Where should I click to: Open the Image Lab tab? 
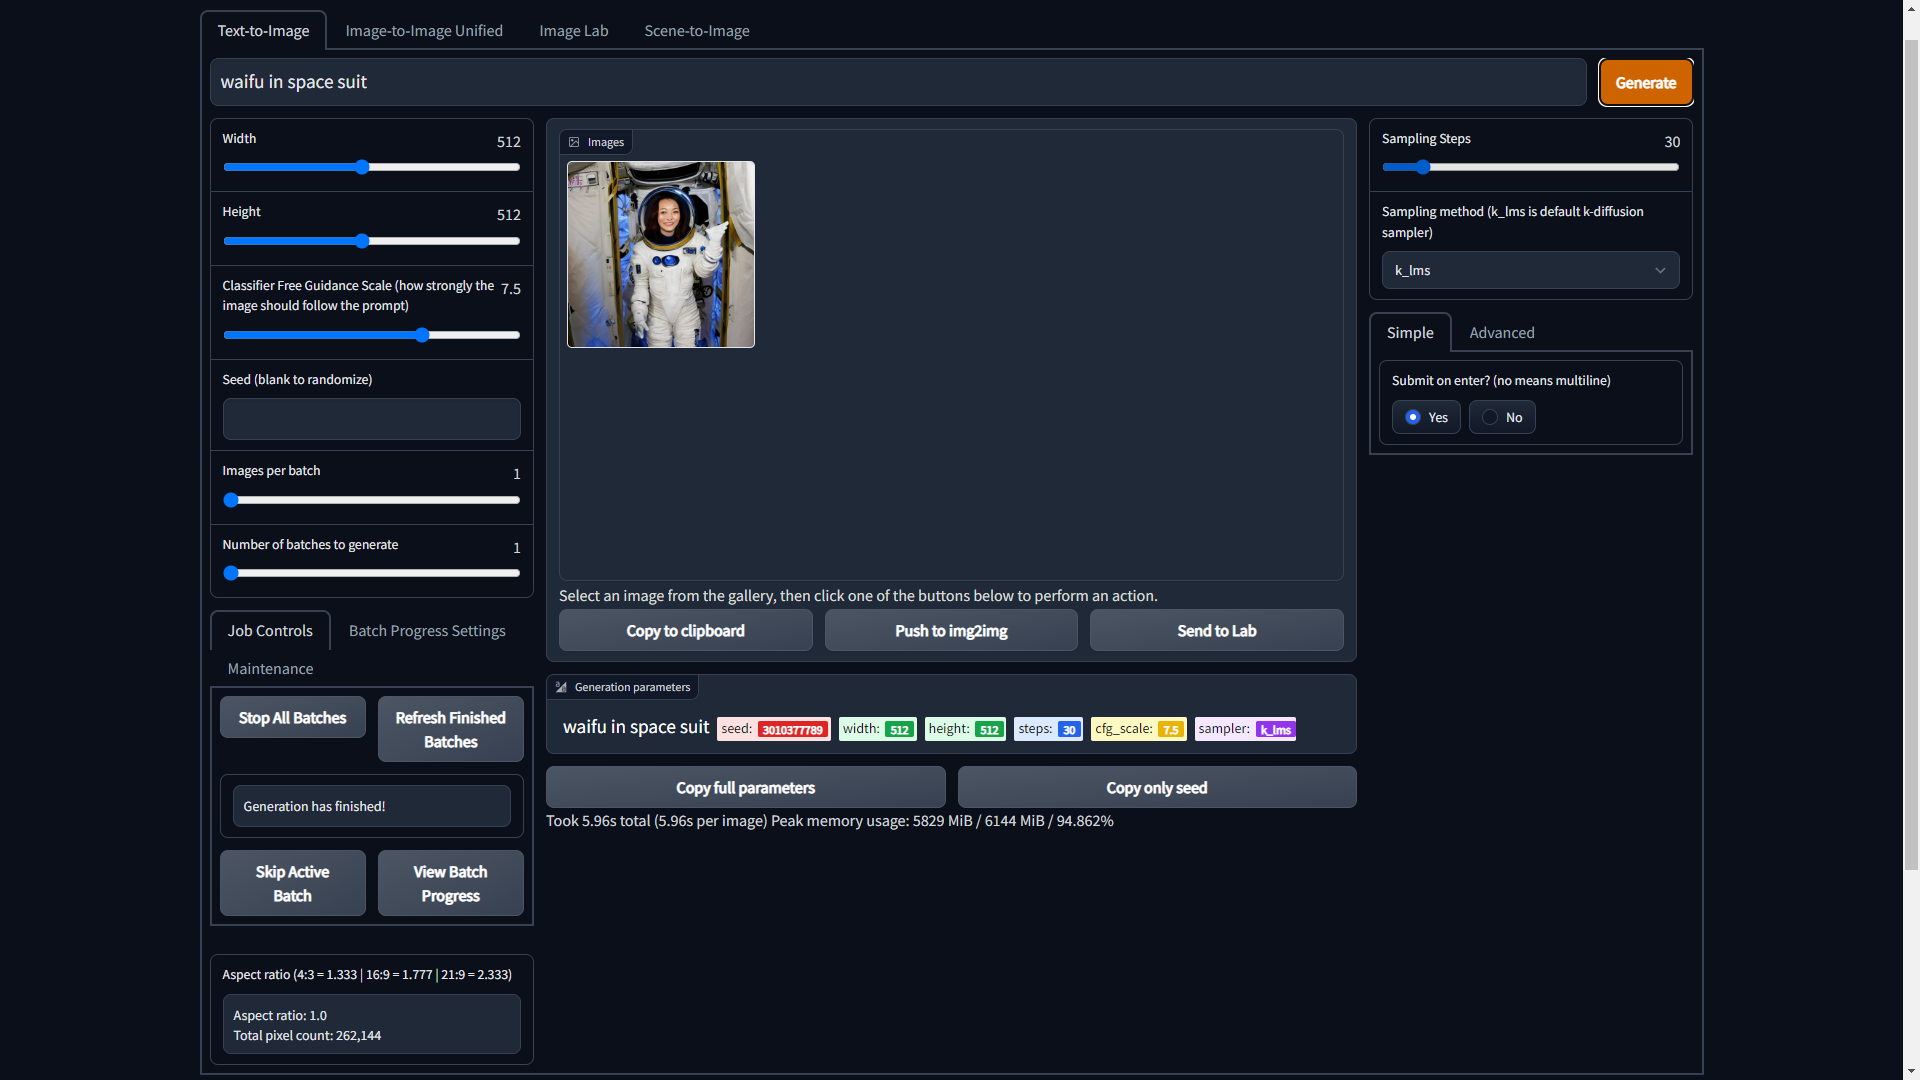pos(573,30)
